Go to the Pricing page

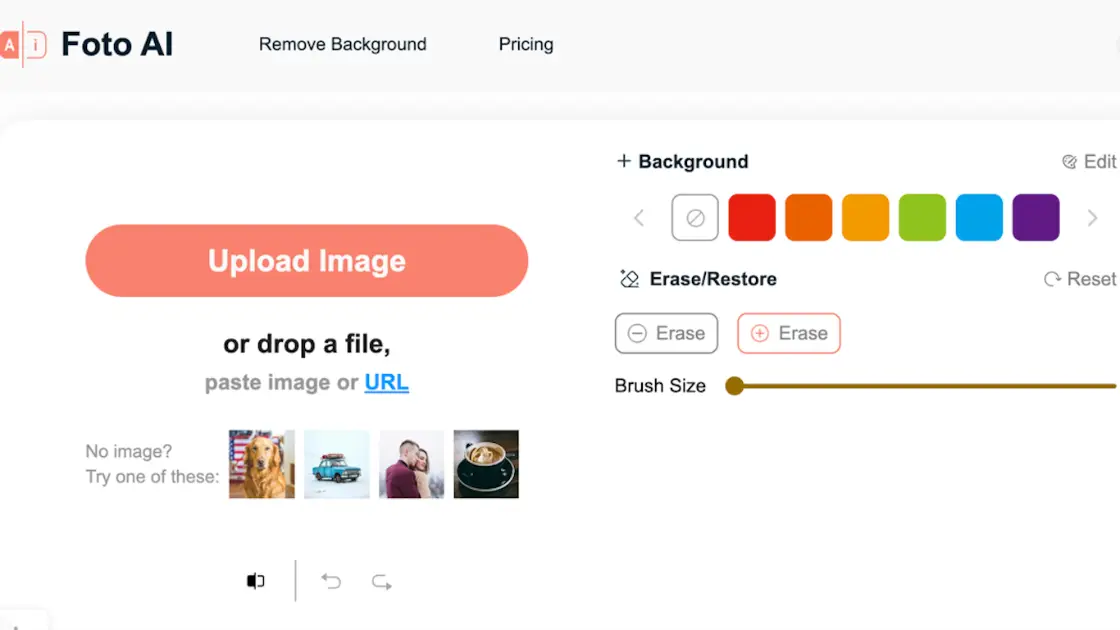526,44
